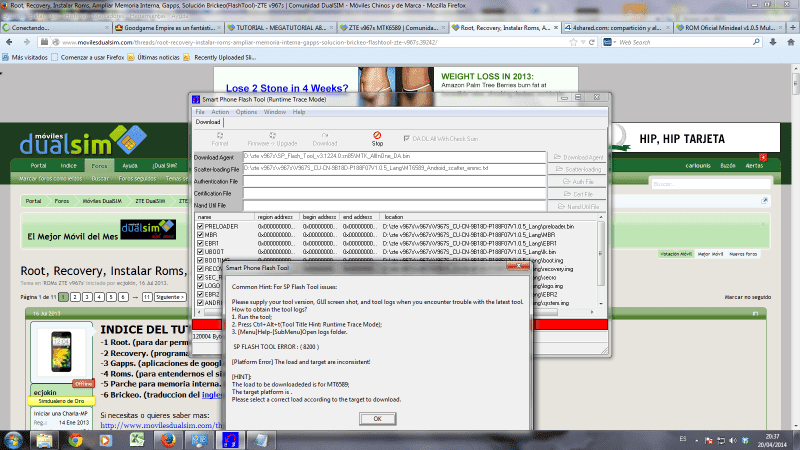Open Options menu in Flash Tool
This screenshot has width=800, height=450.
click(x=246, y=112)
